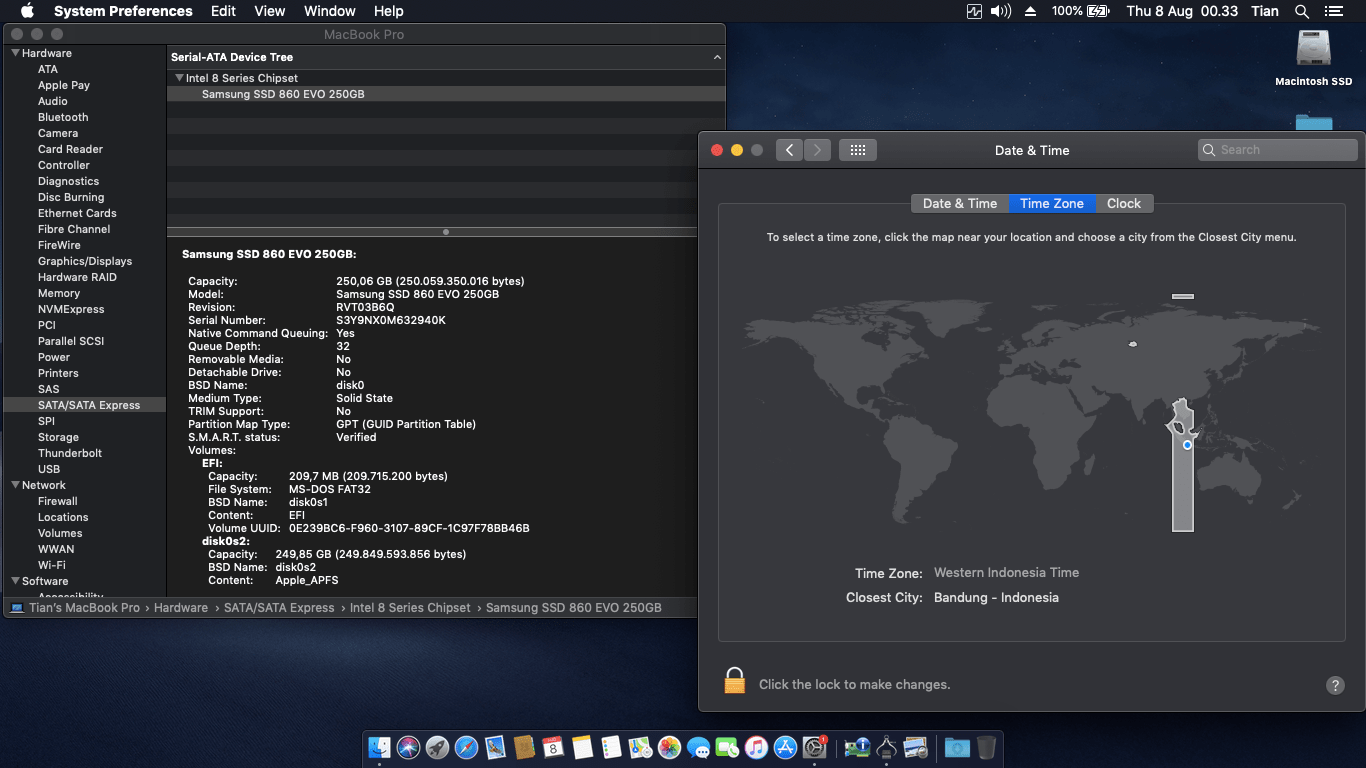This screenshot has height=768, width=1366.
Task: Show all preferences grid button
Action: click(858, 150)
